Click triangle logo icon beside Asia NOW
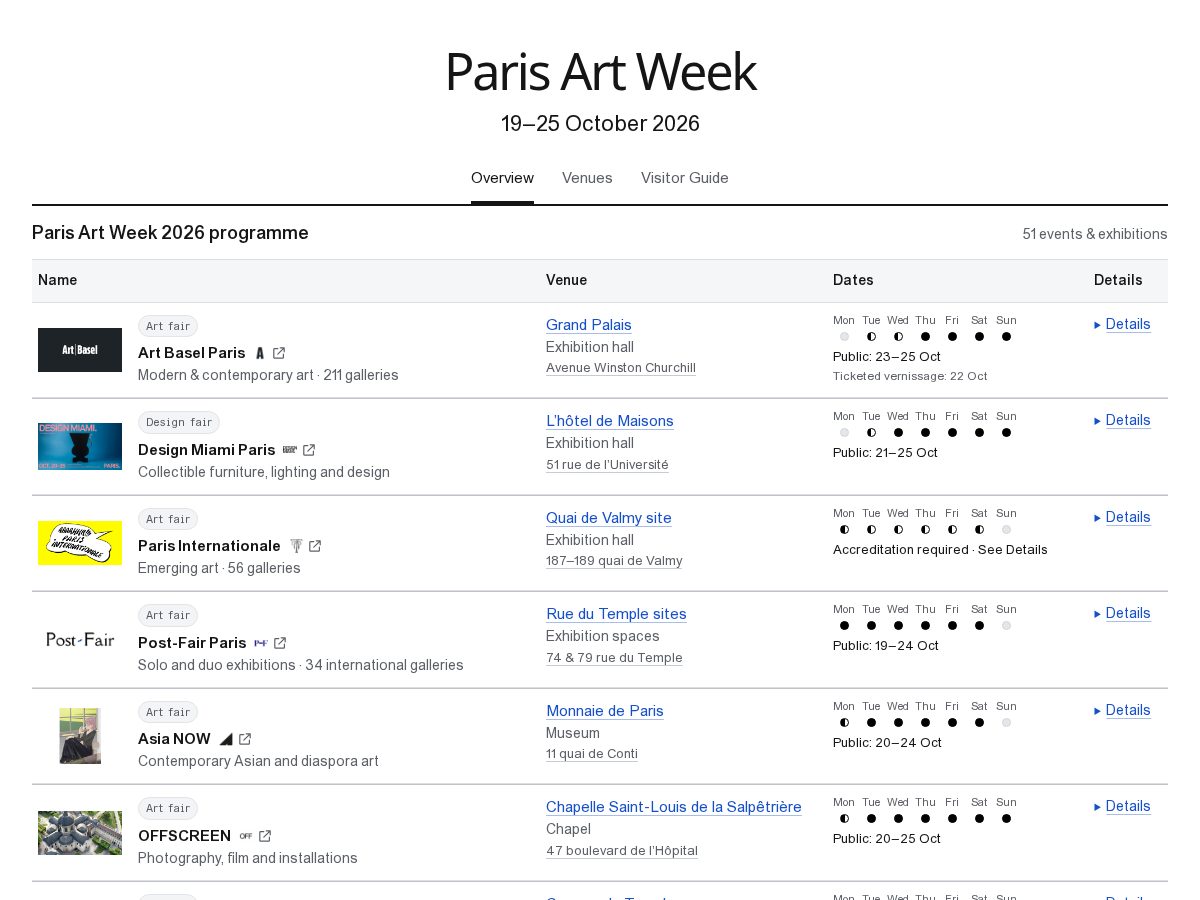The width and height of the screenshot is (1200, 900). click(x=226, y=739)
